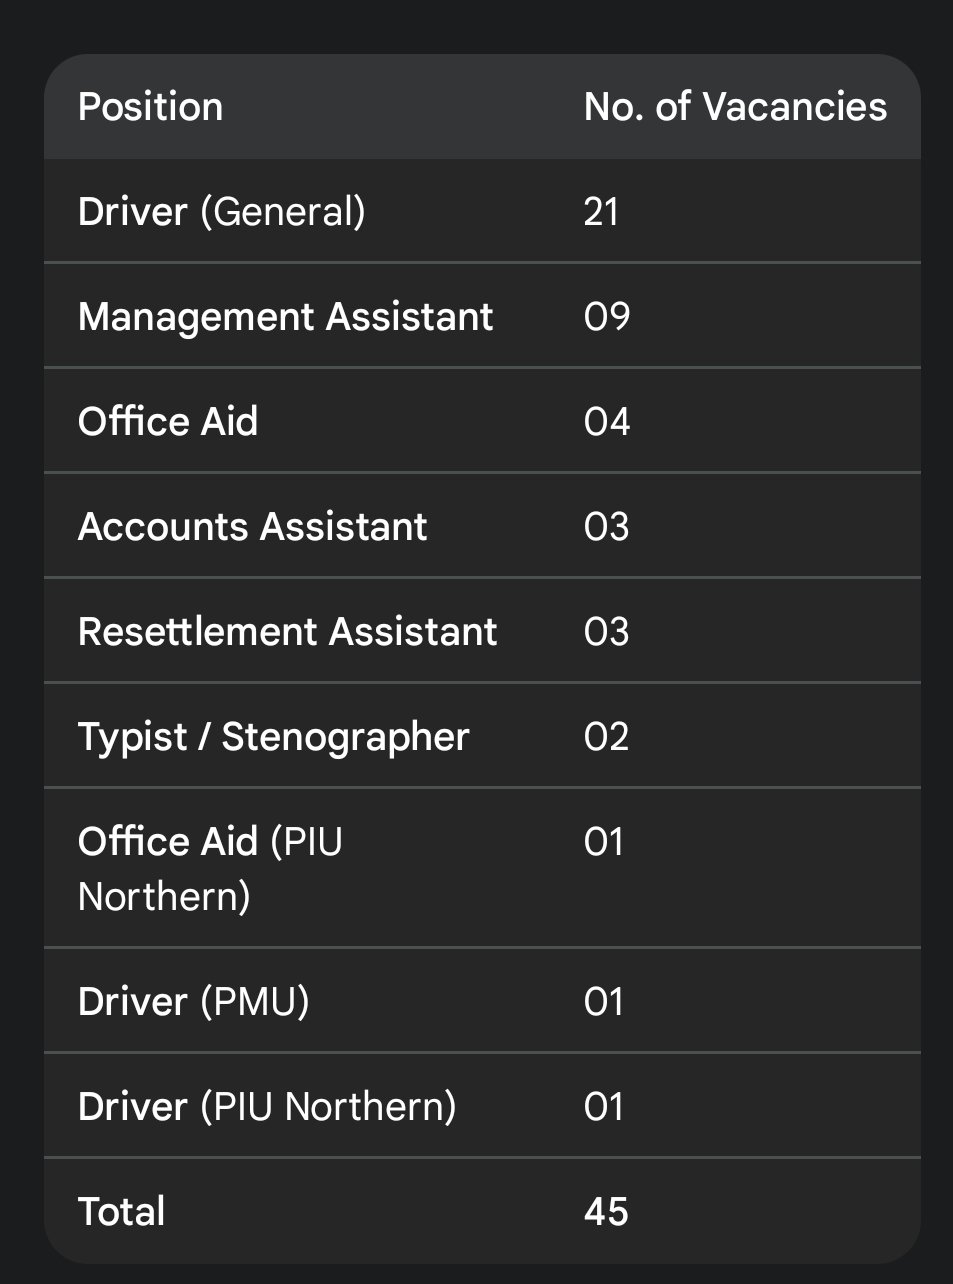This screenshot has width=953, height=1284.
Task: Select the Typist / Stenographer position text
Action: click(273, 737)
